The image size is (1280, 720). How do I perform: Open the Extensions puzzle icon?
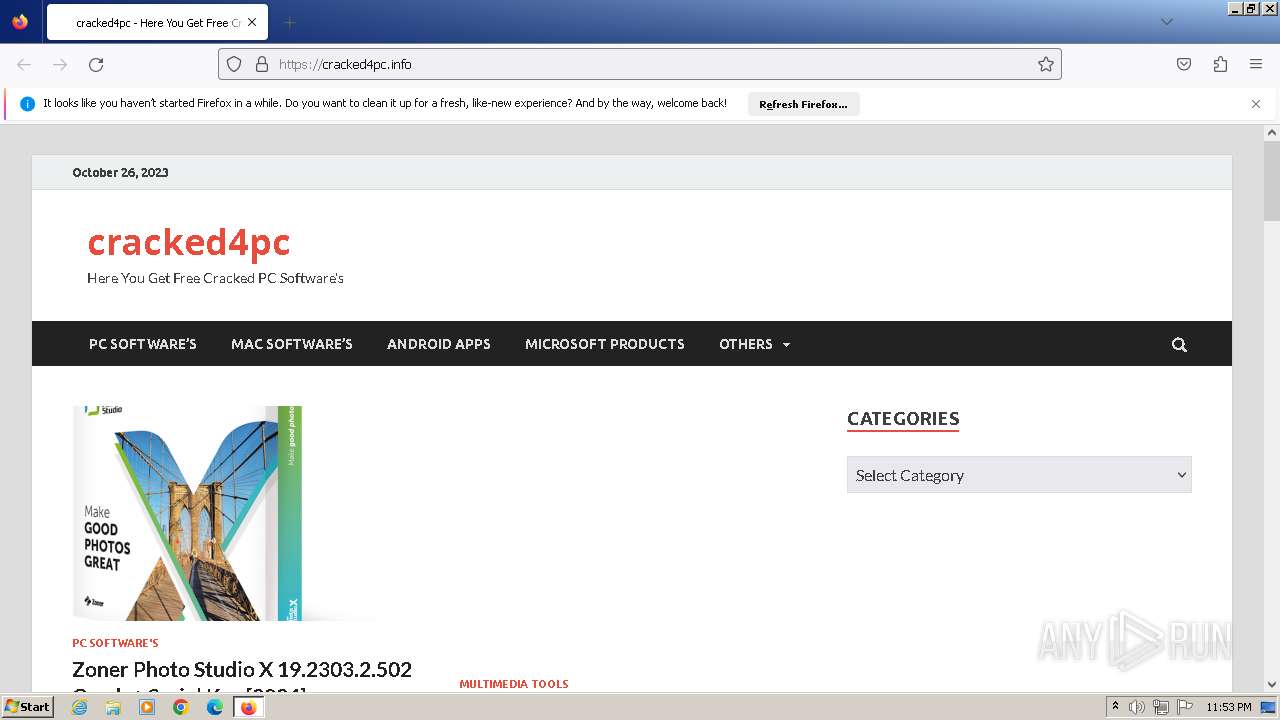pyautogui.click(x=1220, y=64)
